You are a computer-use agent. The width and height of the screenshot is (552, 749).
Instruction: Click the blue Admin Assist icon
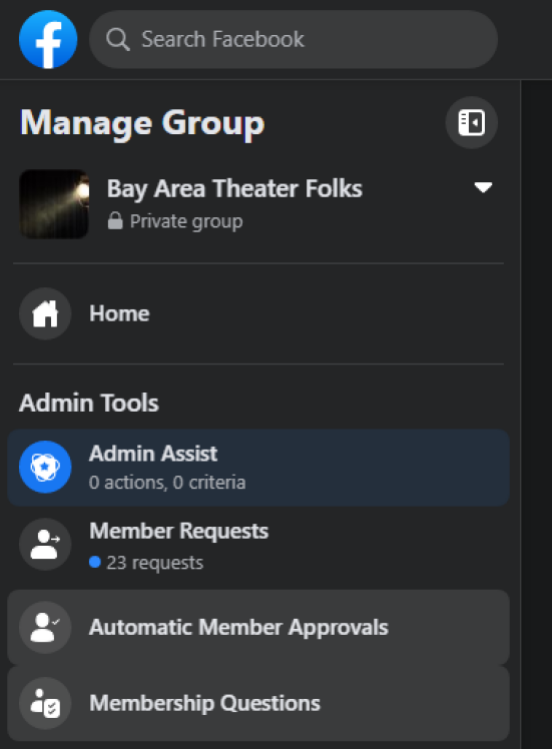45,467
